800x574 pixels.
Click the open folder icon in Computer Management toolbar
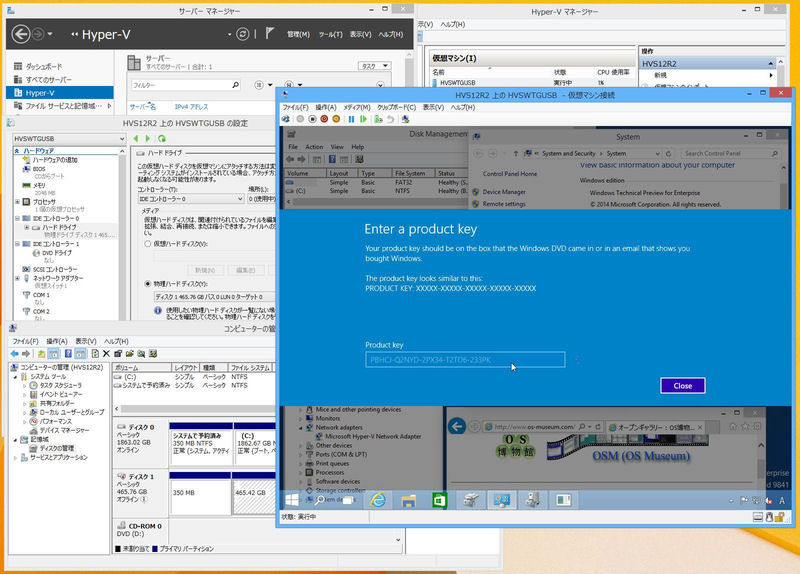coord(130,354)
